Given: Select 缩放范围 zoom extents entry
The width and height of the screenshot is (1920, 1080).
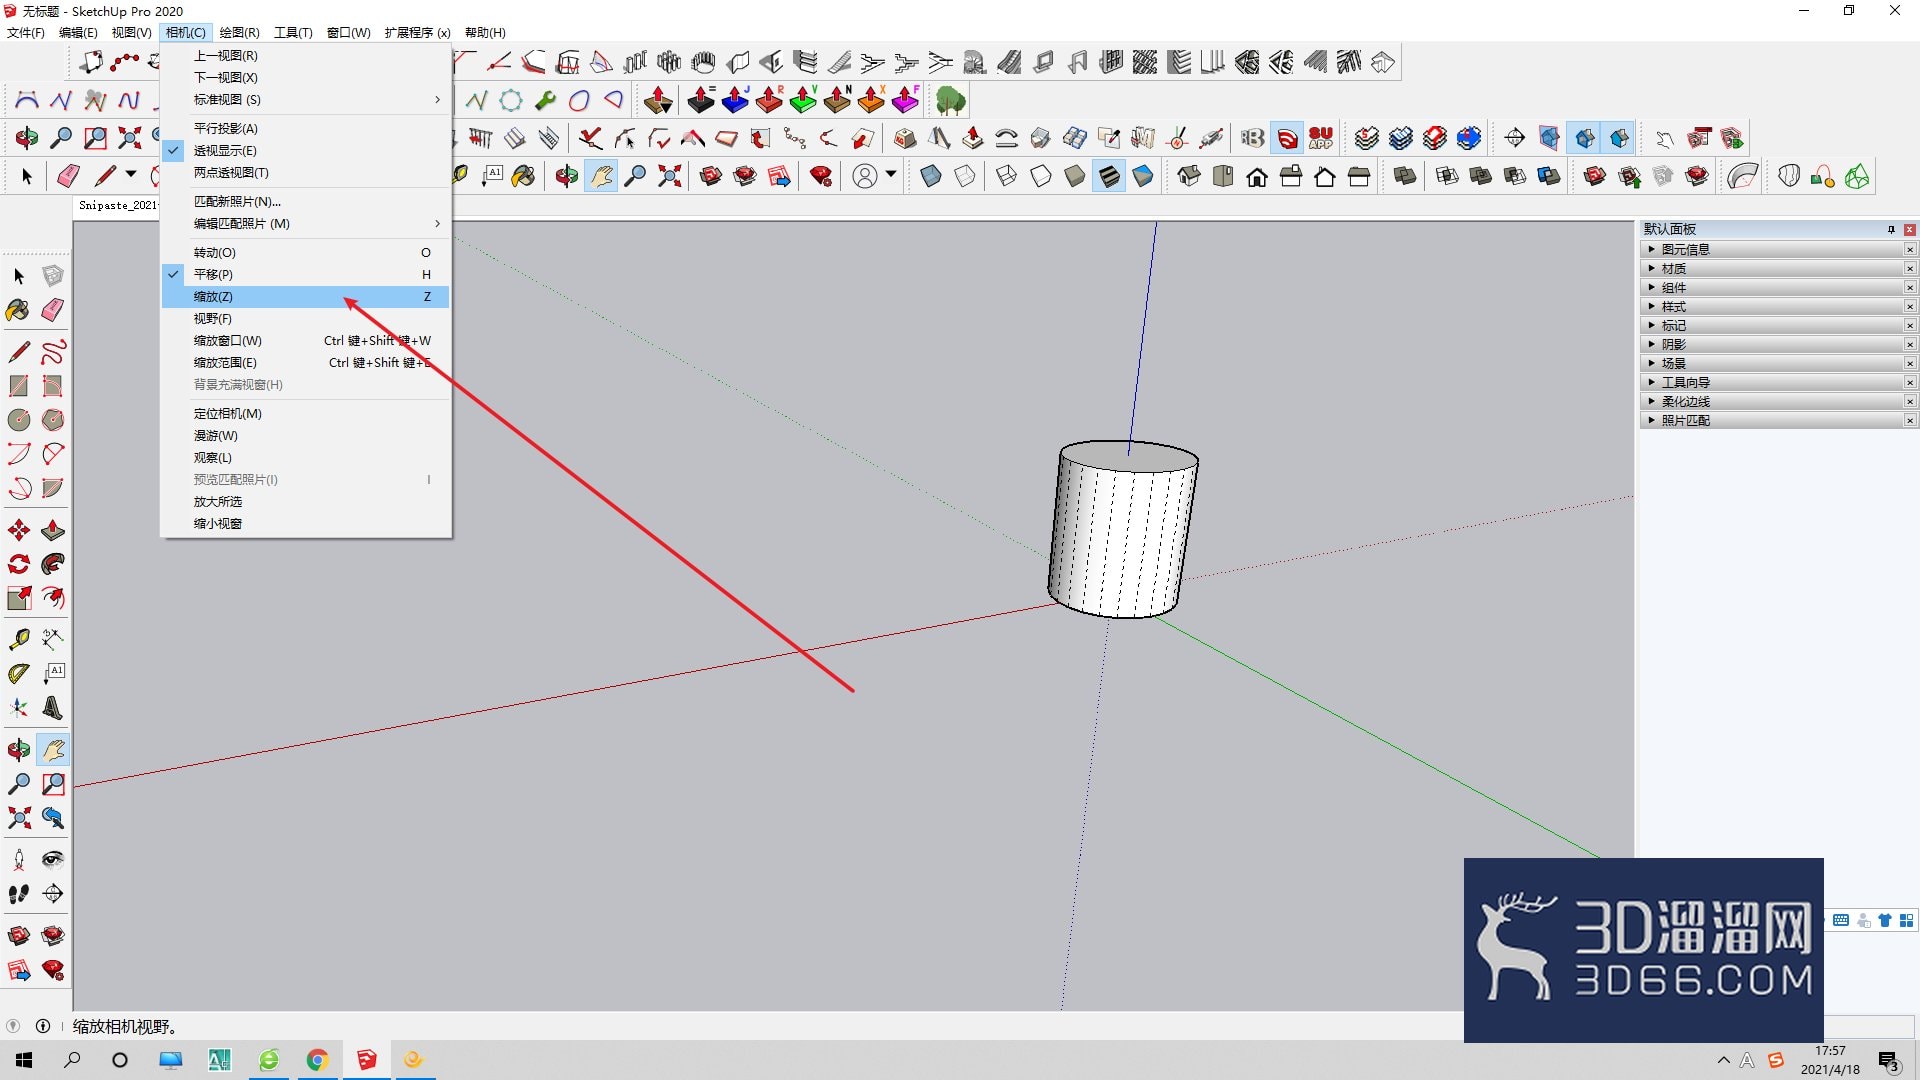Looking at the screenshot, I should click(305, 362).
